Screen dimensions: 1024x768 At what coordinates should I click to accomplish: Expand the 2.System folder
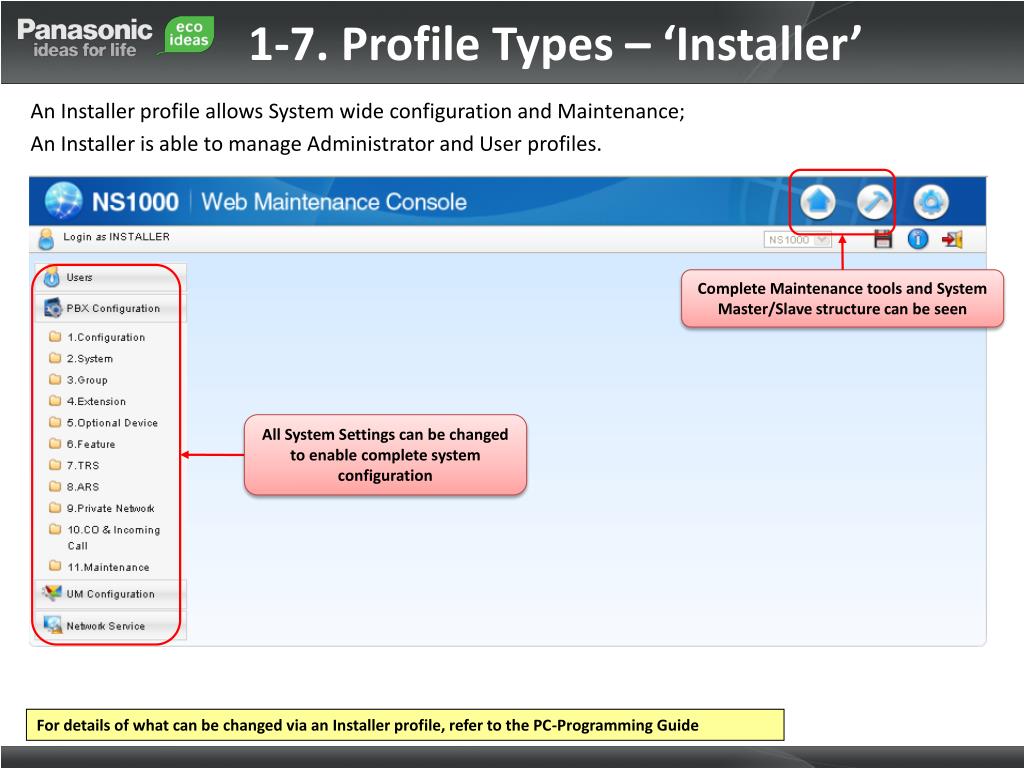click(82, 359)
